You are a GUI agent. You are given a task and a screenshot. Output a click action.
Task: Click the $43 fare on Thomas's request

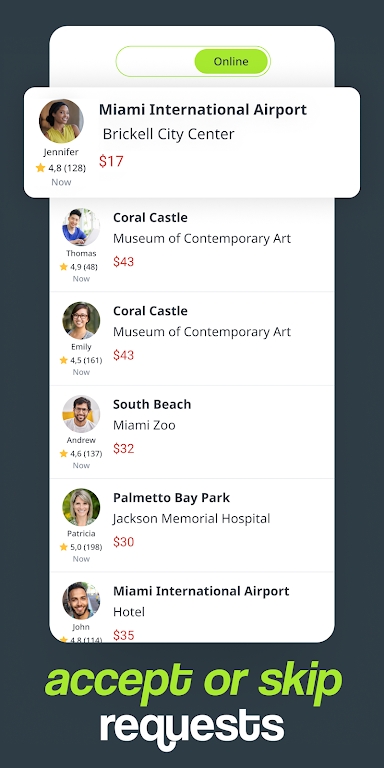pyautogui.click(x=123, y=262)
